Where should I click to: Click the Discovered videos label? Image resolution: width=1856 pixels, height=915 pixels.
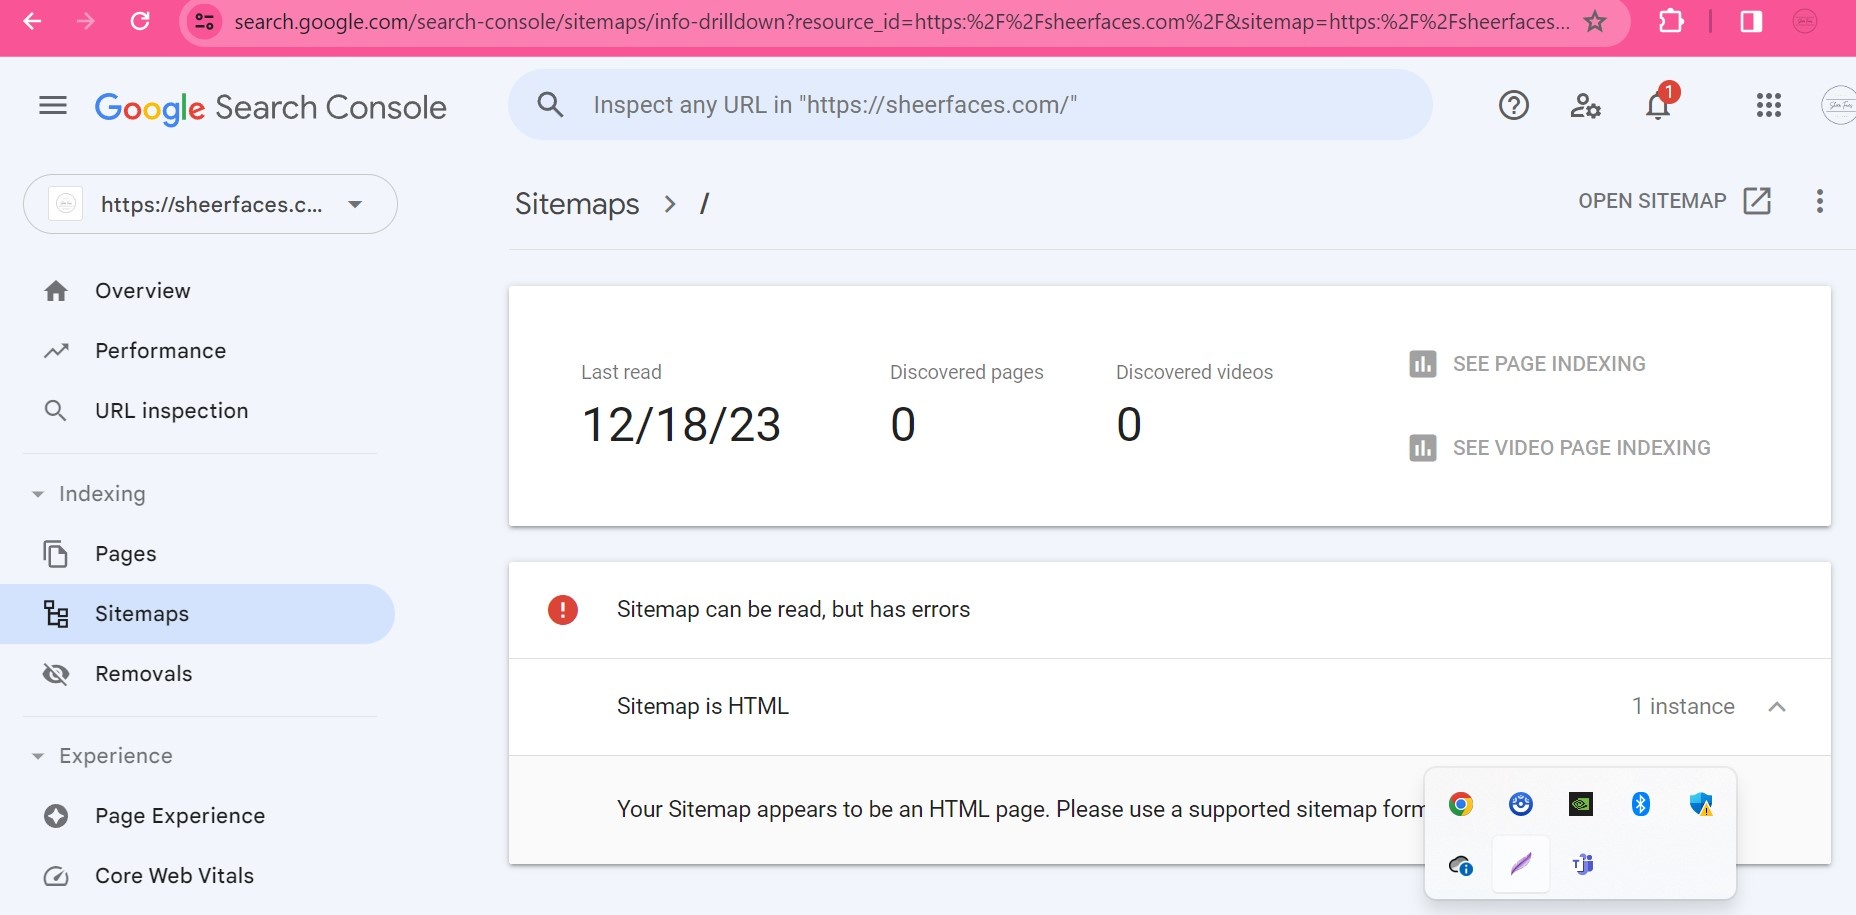coord(1195,372)
